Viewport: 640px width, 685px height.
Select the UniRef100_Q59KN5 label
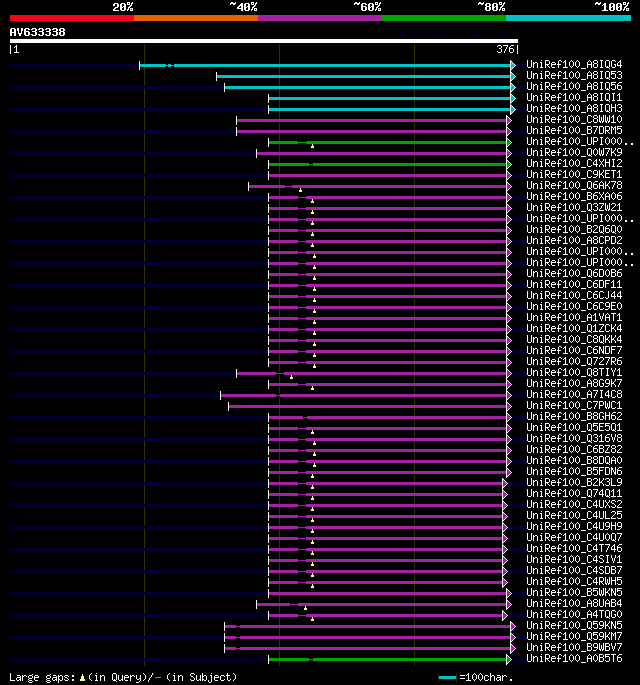[x=574, y=626]
